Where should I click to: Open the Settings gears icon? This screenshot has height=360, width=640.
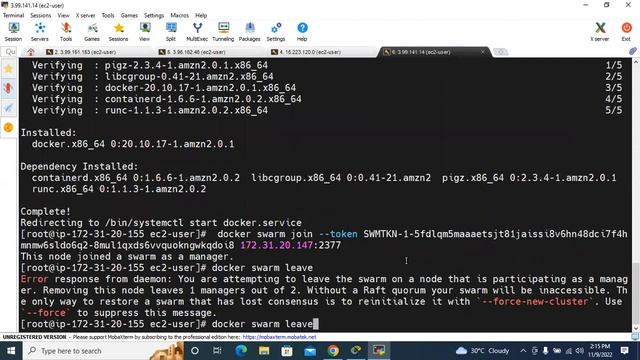pos(276,32)
